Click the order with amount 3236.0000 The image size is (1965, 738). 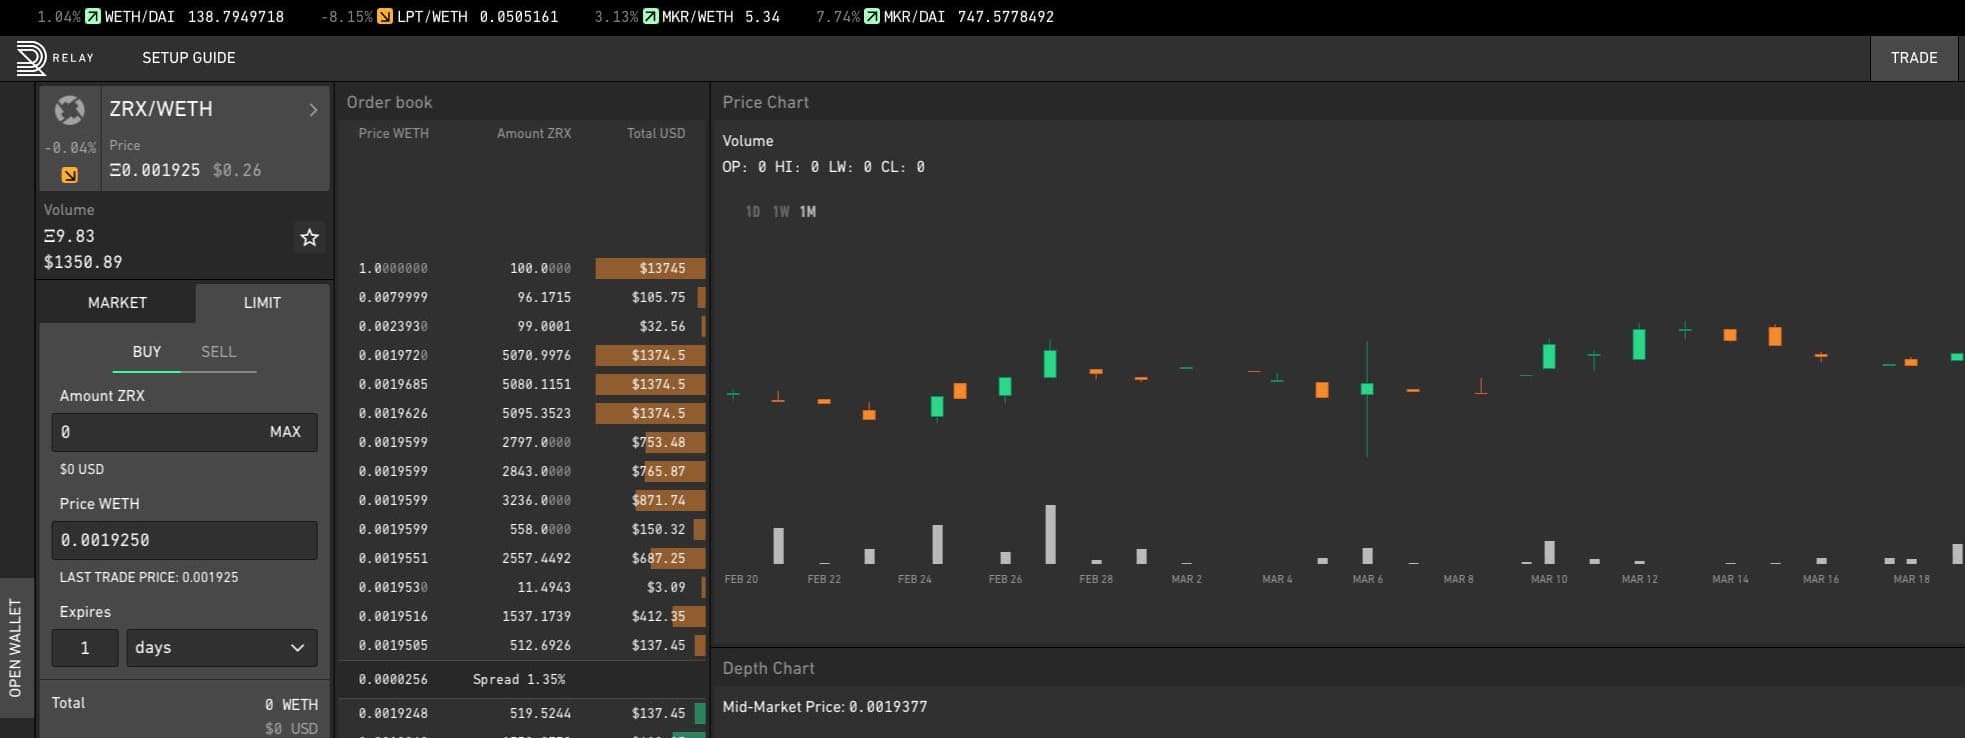pyautogui.click(x=522, y=500)
